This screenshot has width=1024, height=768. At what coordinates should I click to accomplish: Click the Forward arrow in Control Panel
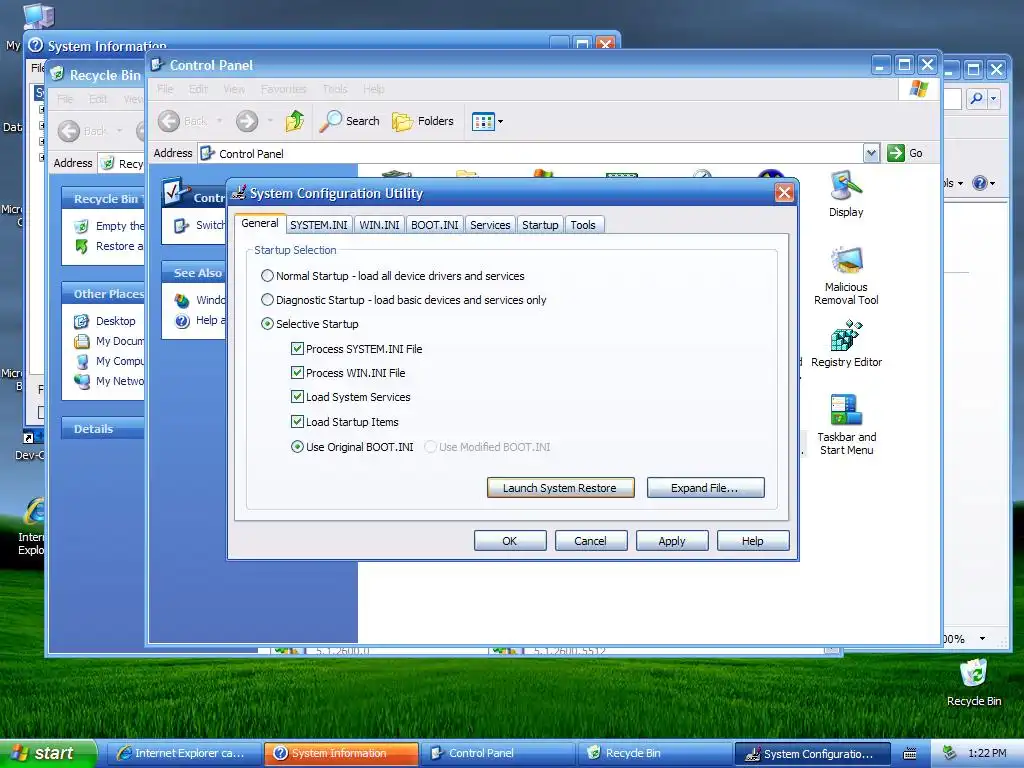coord(247,121)
